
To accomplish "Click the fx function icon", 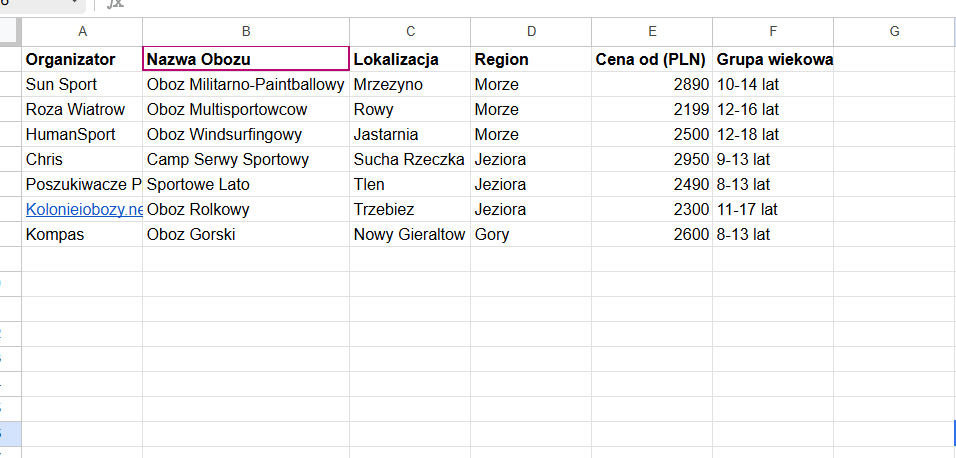I will [116, 4].
